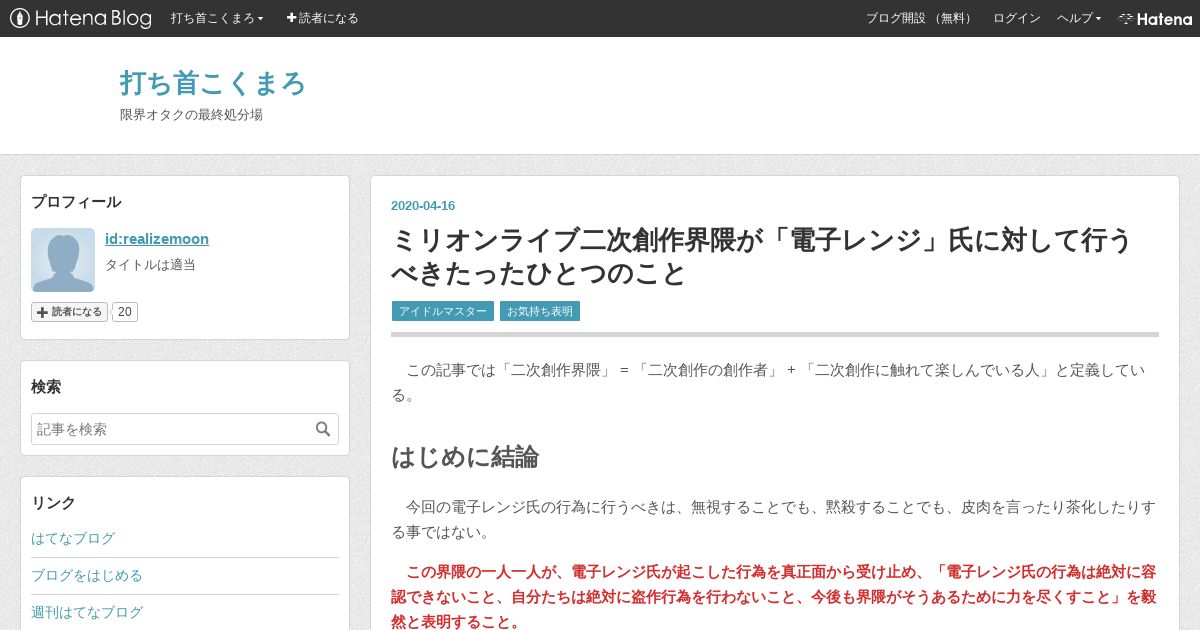The image size is (1200, 630).
Task: Open the Hatena logo on the right
Action: pyautogui.click(x=1155, y=18)
